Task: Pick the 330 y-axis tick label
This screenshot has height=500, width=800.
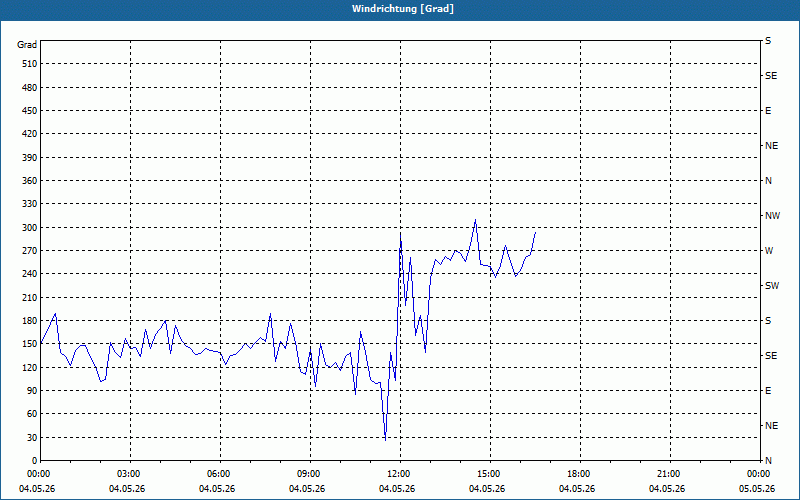Action: 30,204
